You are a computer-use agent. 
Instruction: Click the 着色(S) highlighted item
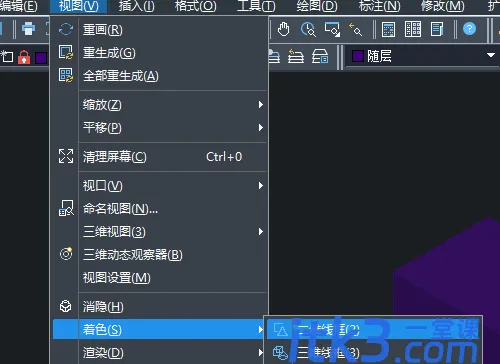pyautogui.click(x=159, y=329)
